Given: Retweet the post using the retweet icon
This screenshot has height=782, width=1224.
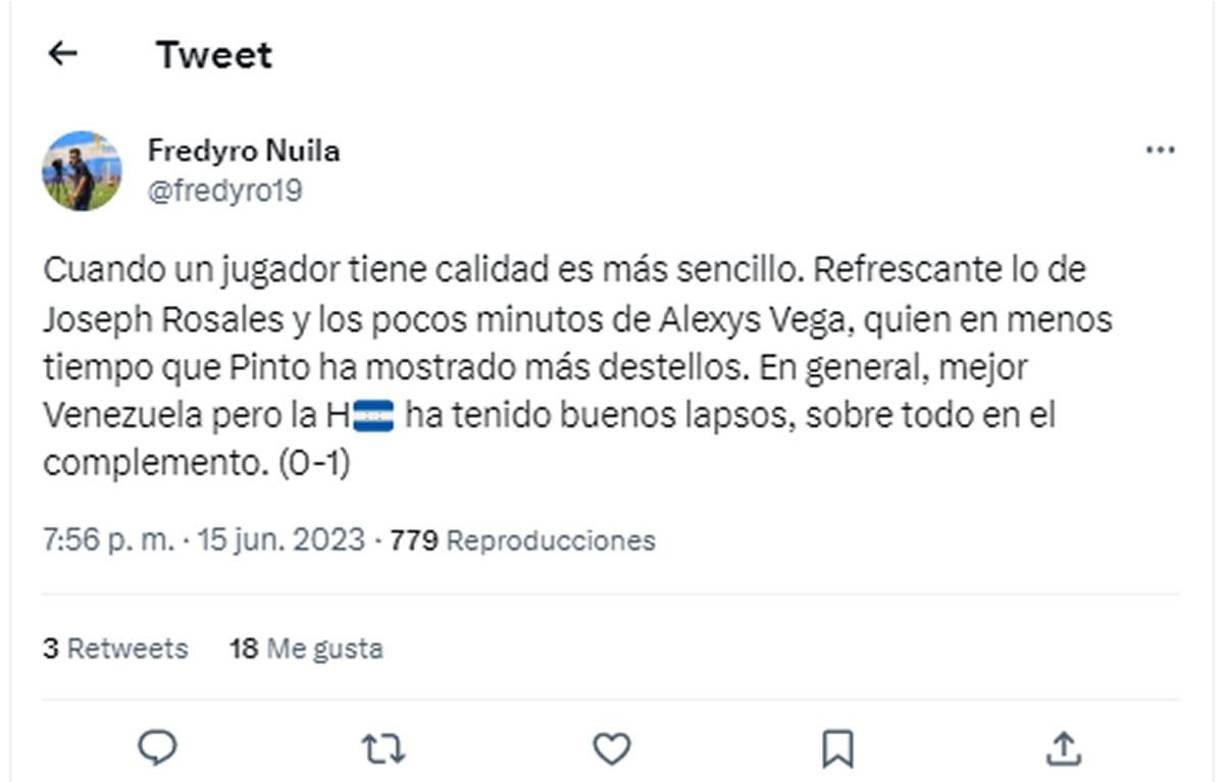Looking at the screenshot, I should pyautogui.click(x=385, y=744).
